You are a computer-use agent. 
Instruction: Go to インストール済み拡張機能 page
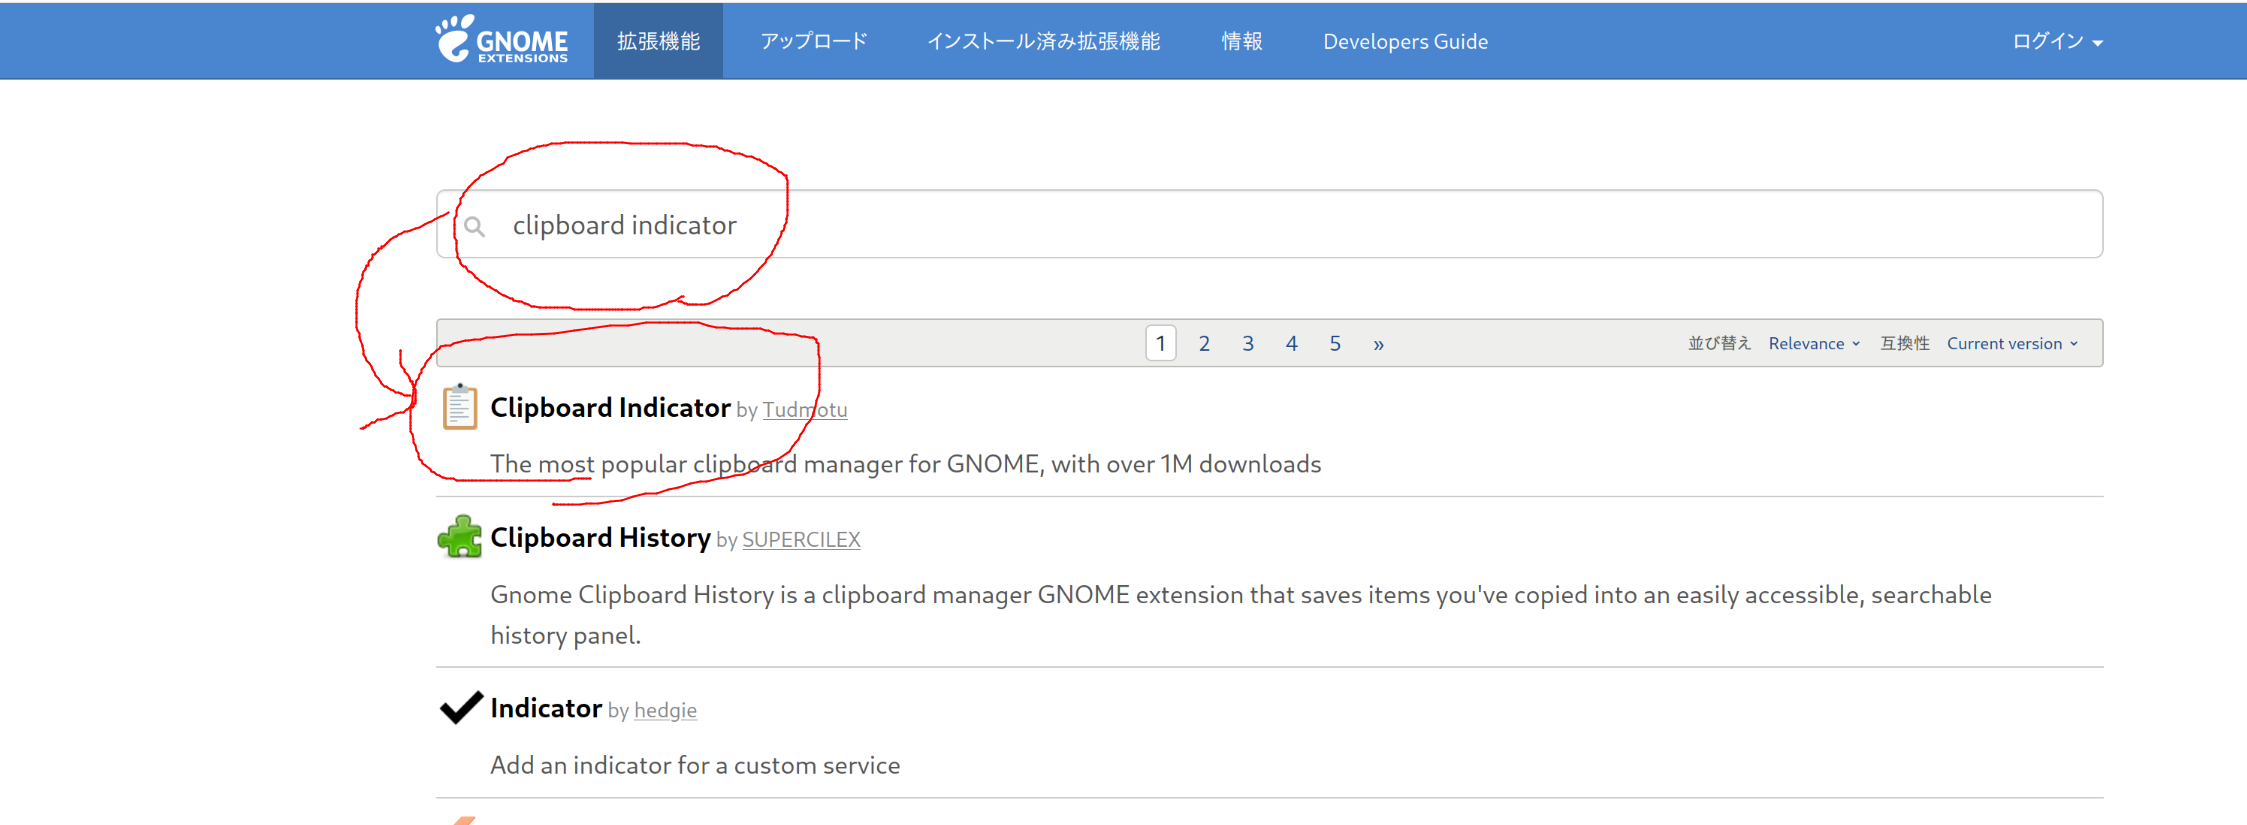pyautogui.click(x=1043, y=41)
